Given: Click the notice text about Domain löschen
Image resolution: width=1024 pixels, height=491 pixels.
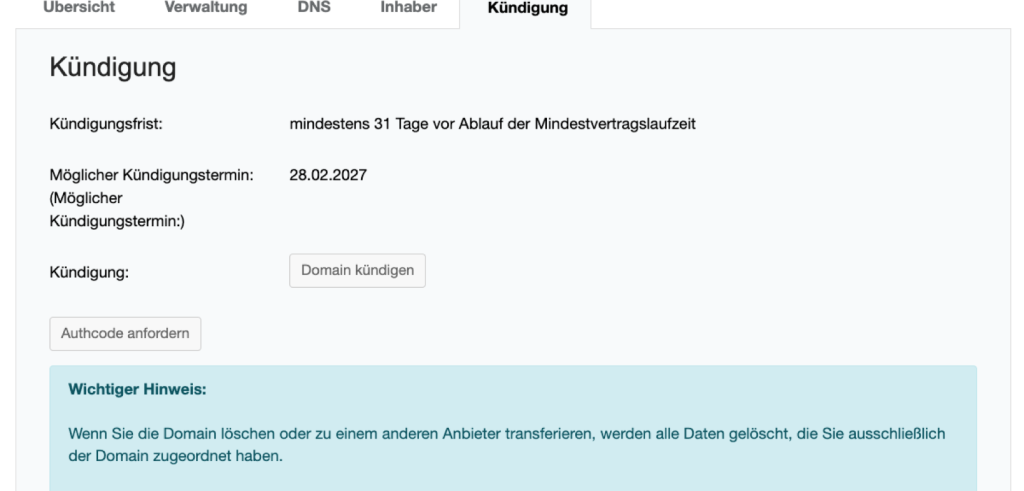Looking at the screenshot, I should [507, 445].
